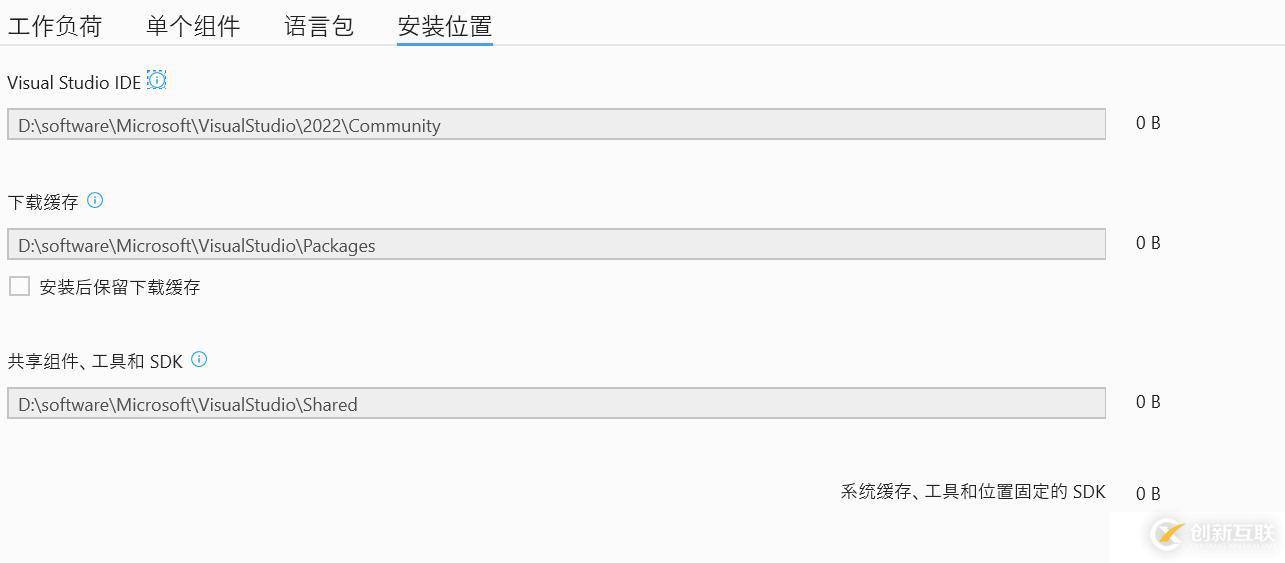This screenshot has height=563, width=1285.
Task: Select the Shared components path field
Action: pos(556,403)
